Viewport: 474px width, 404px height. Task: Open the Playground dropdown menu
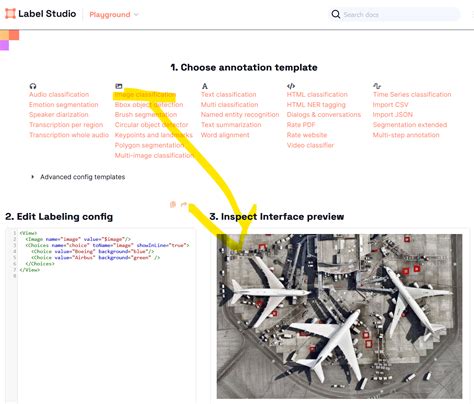114,15
